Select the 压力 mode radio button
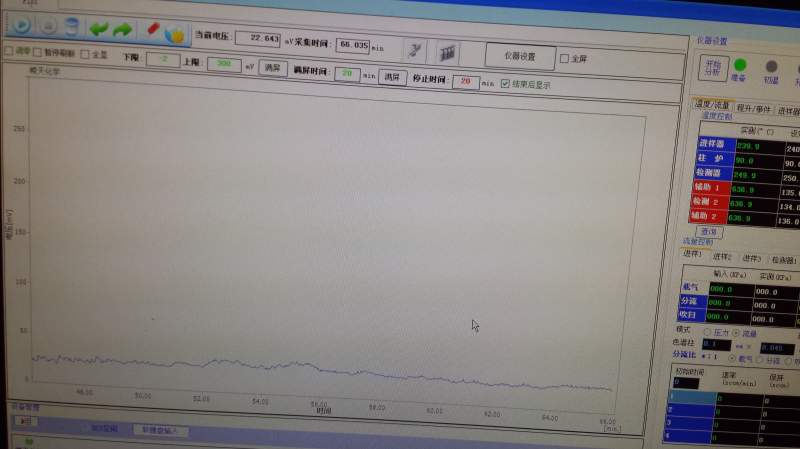Viewport: 800px width, 449px height. click(707, 332)
